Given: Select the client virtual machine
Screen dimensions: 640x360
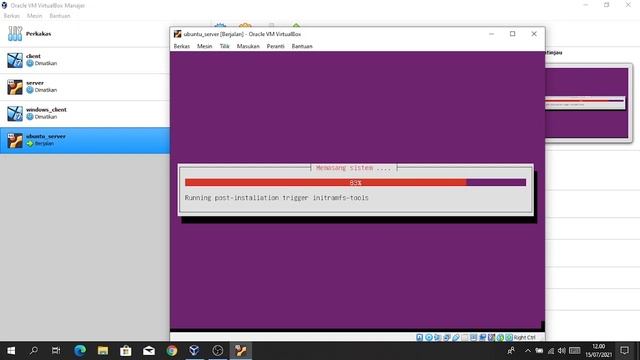Looking at the screenshot, I should [84, 60].
